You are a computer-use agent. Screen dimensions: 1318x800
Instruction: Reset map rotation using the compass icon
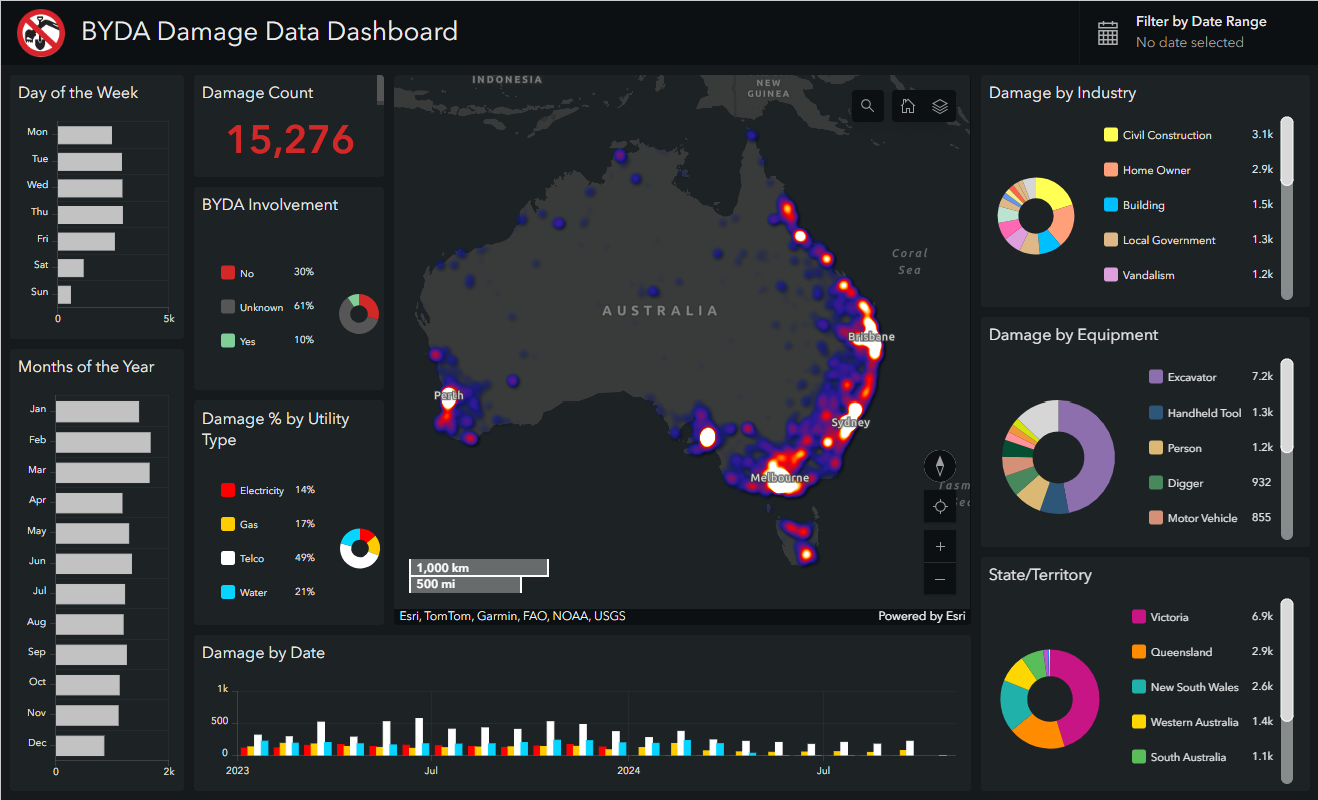point(939,465)
